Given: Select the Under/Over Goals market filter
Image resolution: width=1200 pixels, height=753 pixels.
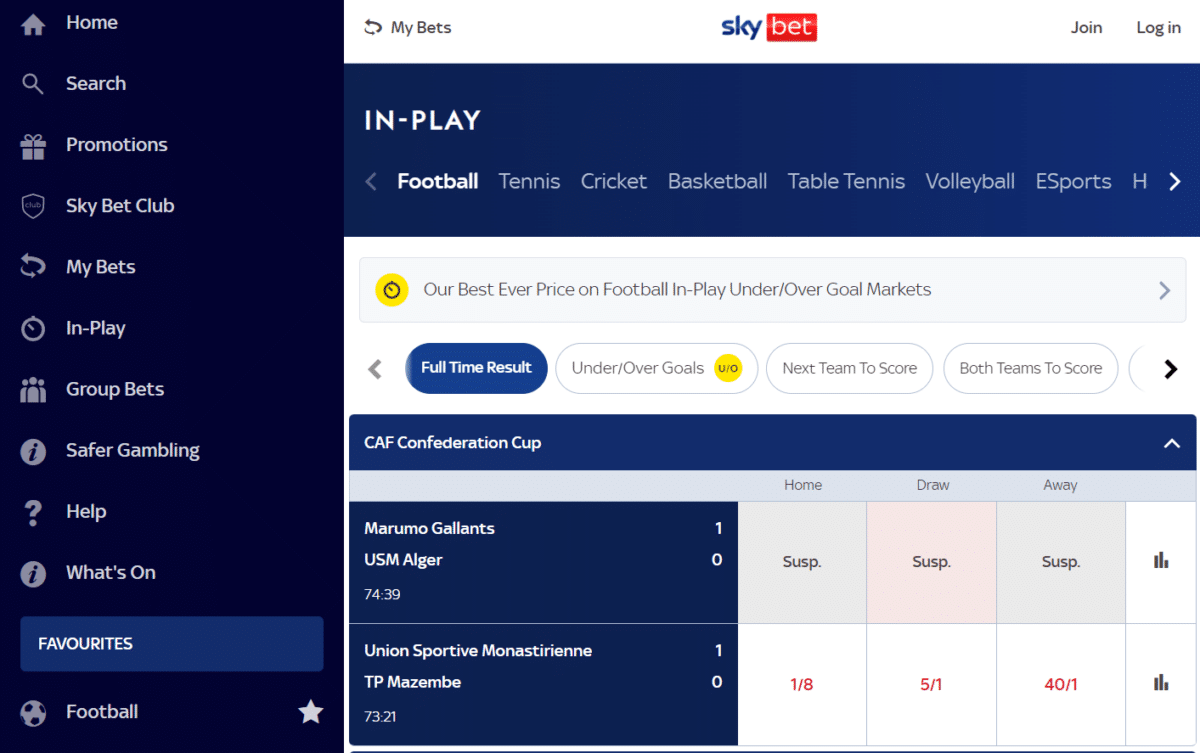Looking at the screenshot, I should [656, 368].
